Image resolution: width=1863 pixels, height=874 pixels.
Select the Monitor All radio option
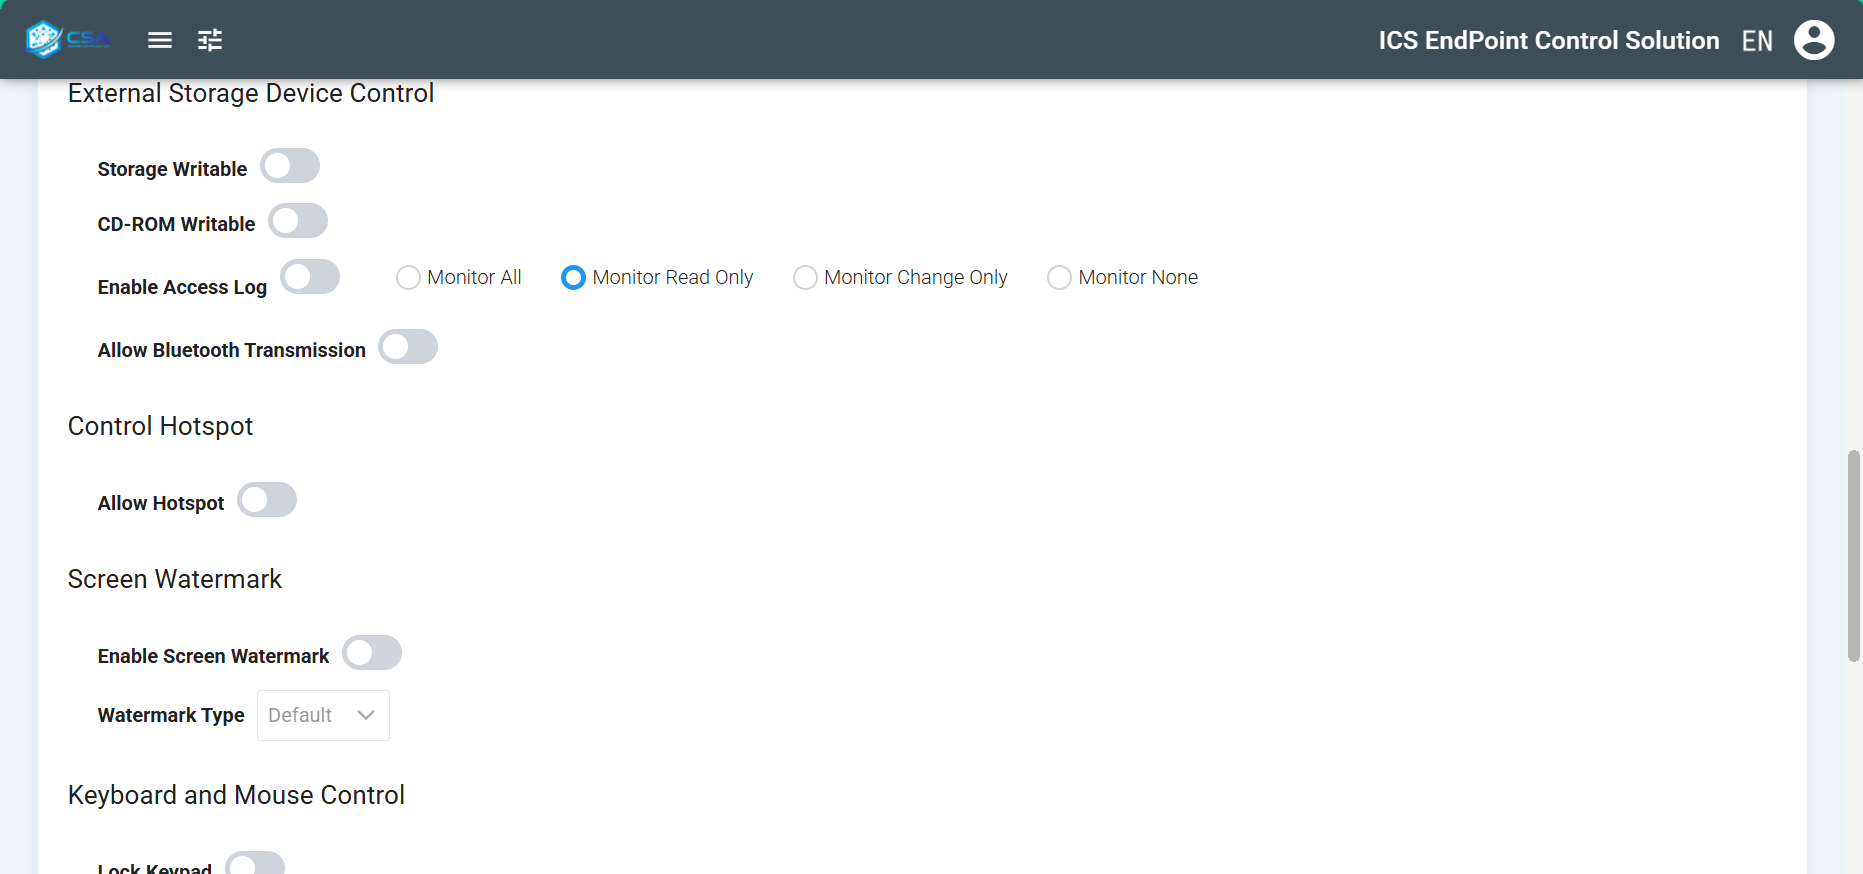(408, 278)
